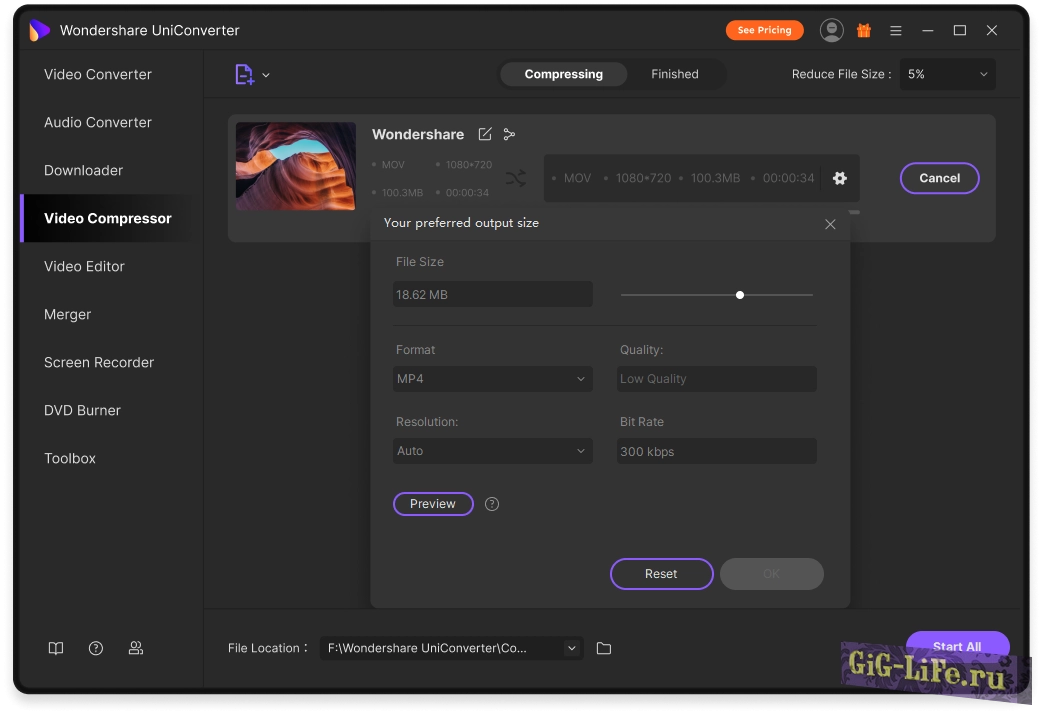The width and height of the screenshot is (1042, 715).
Task: Expand the File Location path dropdown
Action: (x=571, y=648)
